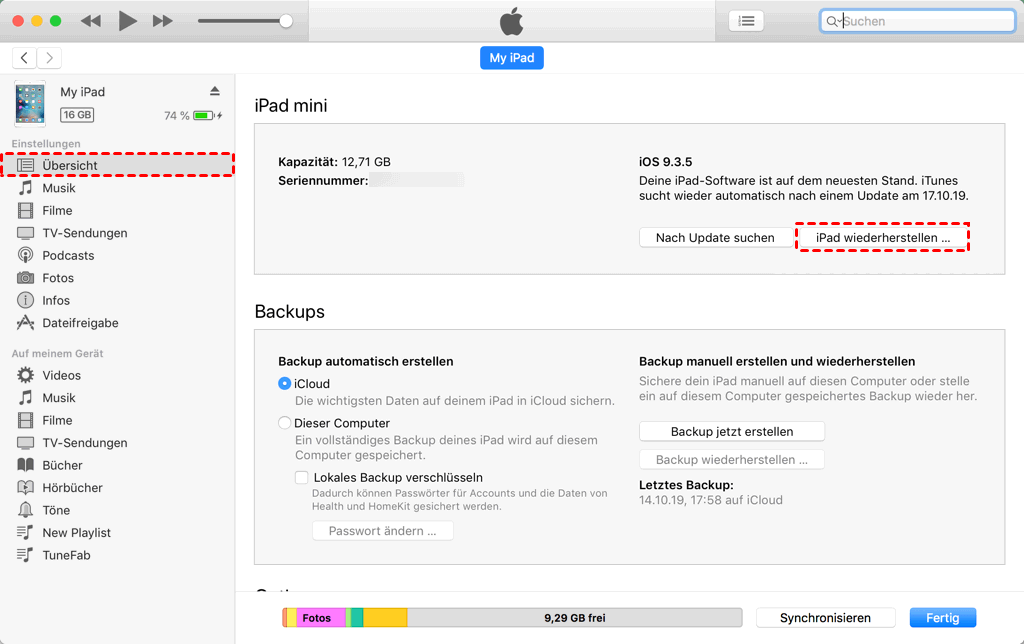This screenshot has height=644, width=1024.
Task: Open Fotos in the sidebar
Action: click(58, 278)
